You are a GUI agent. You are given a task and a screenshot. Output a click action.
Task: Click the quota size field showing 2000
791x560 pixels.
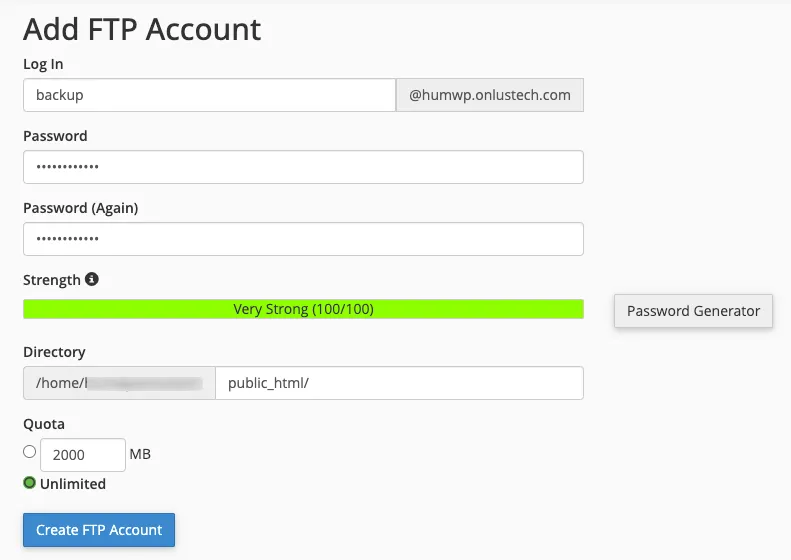(x=82, y=455)
